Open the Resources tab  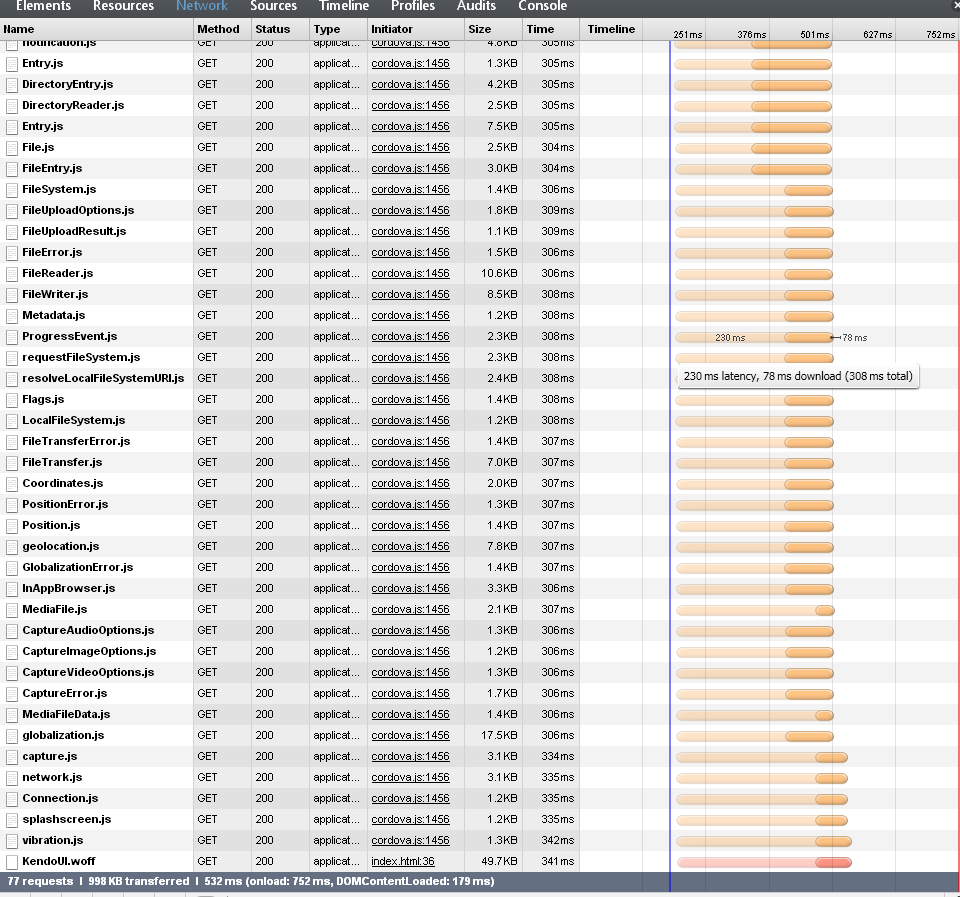[124, 6]
